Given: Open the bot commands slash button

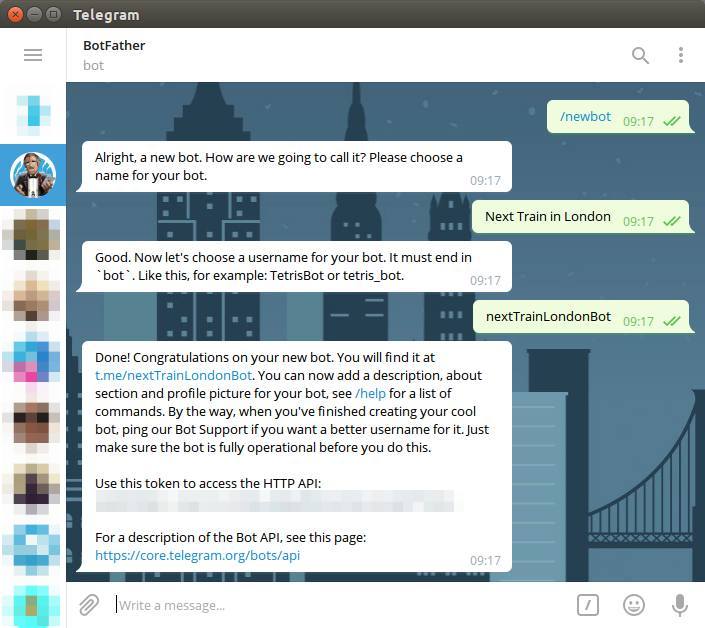Looking at the screenshot, I should tap(588, 605).
